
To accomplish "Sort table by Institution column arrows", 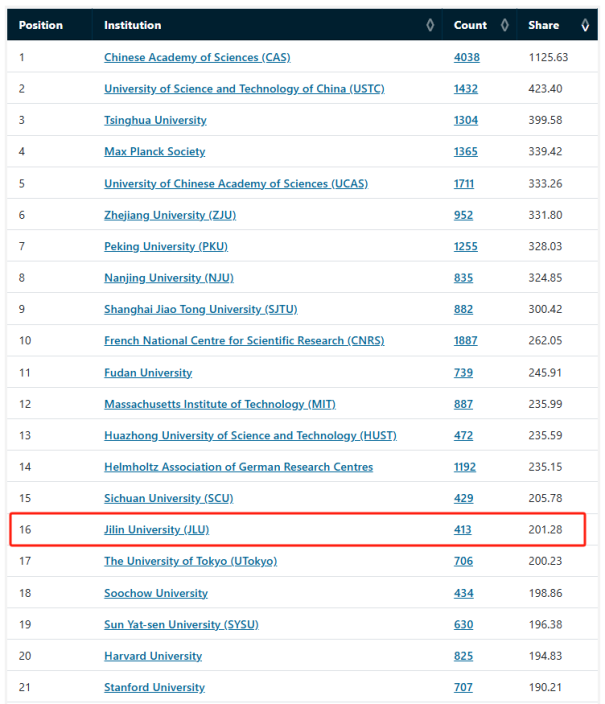I will pos(430,25).
